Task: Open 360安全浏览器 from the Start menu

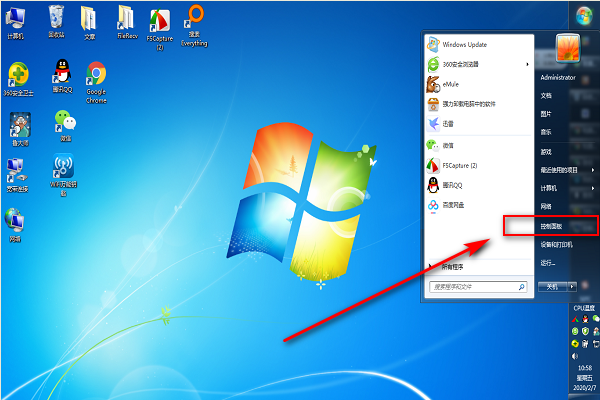Action: point(479,64)
